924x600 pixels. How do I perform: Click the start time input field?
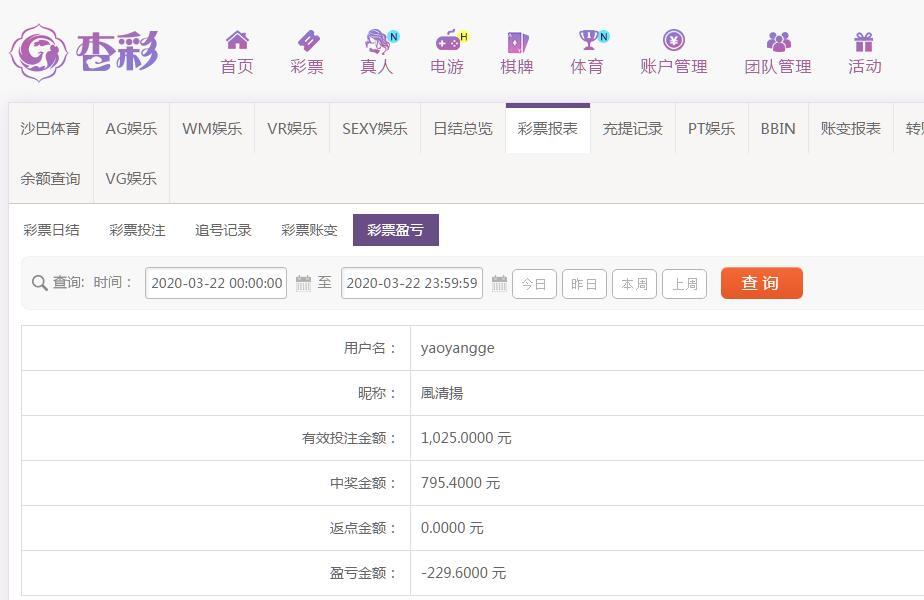point(216,283)
